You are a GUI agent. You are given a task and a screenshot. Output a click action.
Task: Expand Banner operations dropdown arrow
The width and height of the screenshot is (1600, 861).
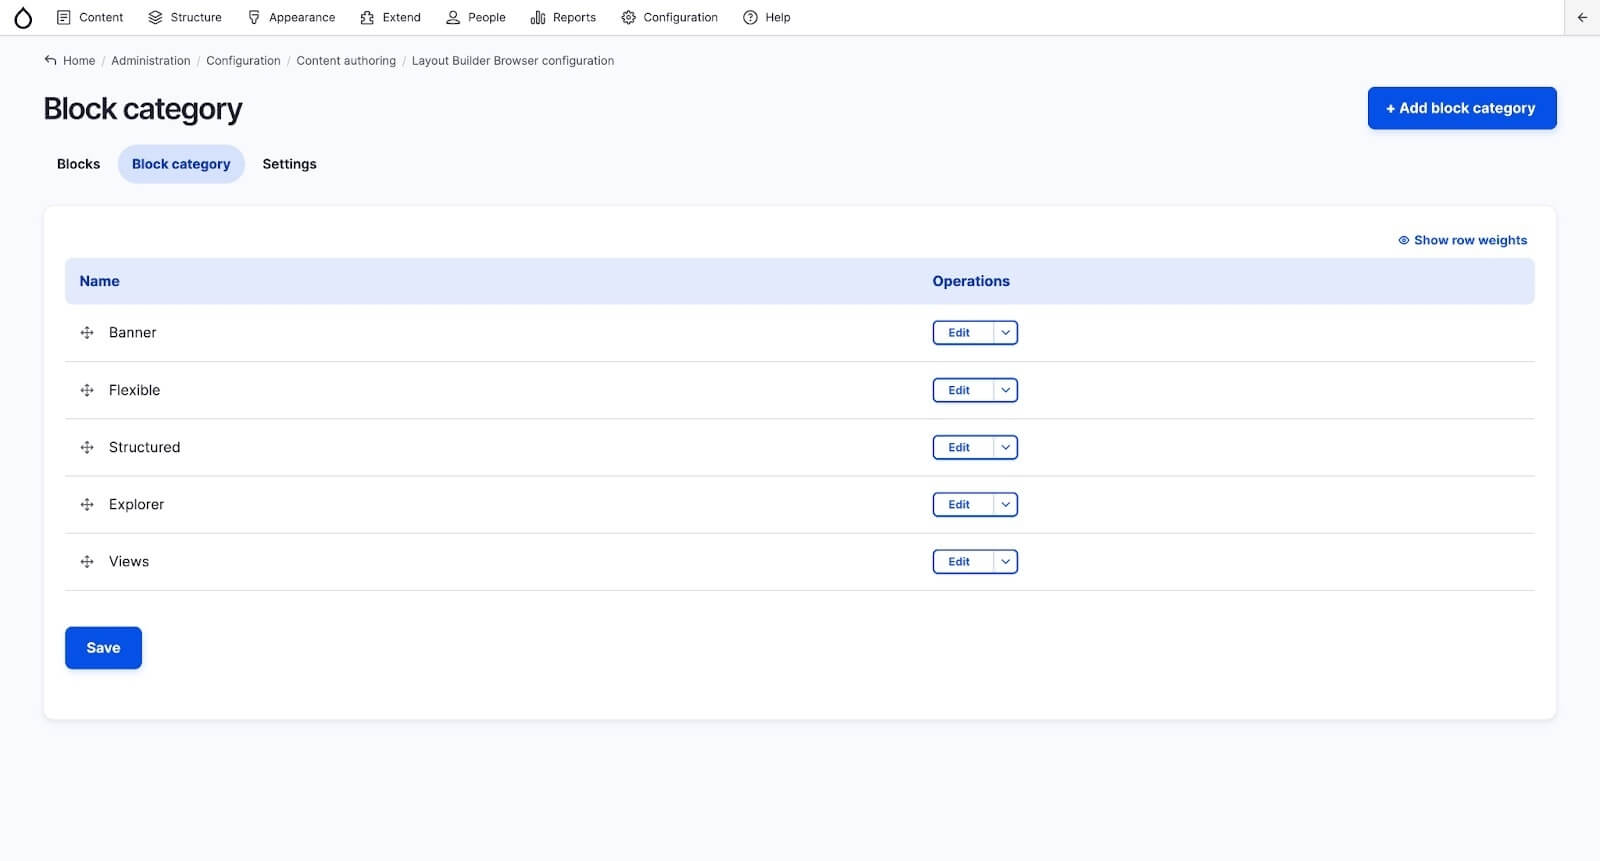(1005, 333)
